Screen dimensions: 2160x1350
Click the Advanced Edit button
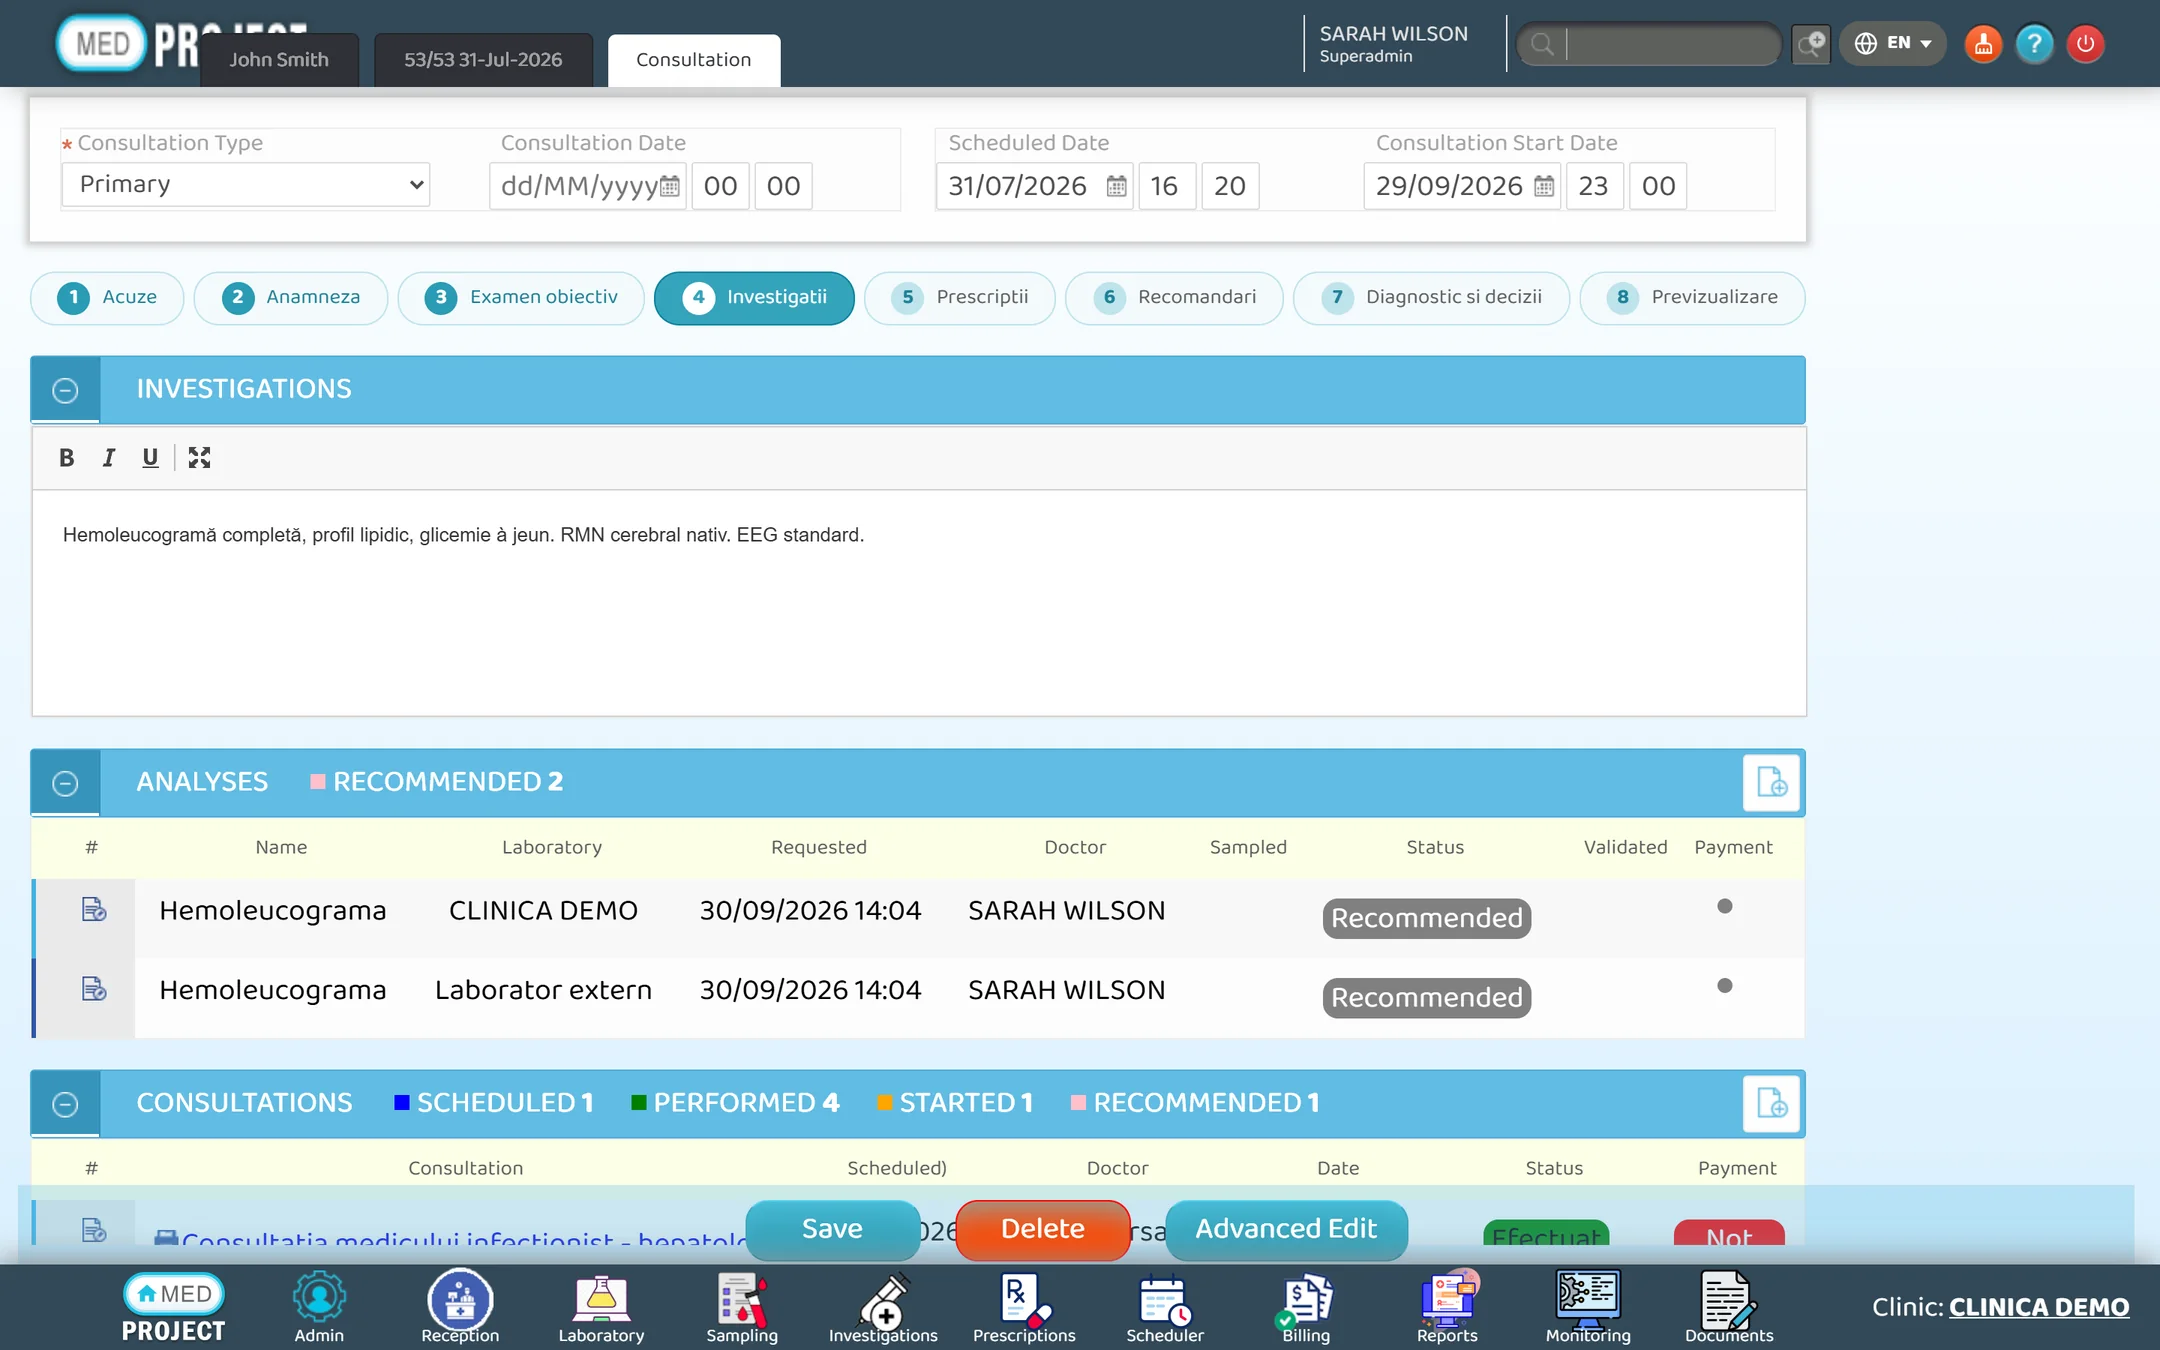[x=1286, y=1229]
